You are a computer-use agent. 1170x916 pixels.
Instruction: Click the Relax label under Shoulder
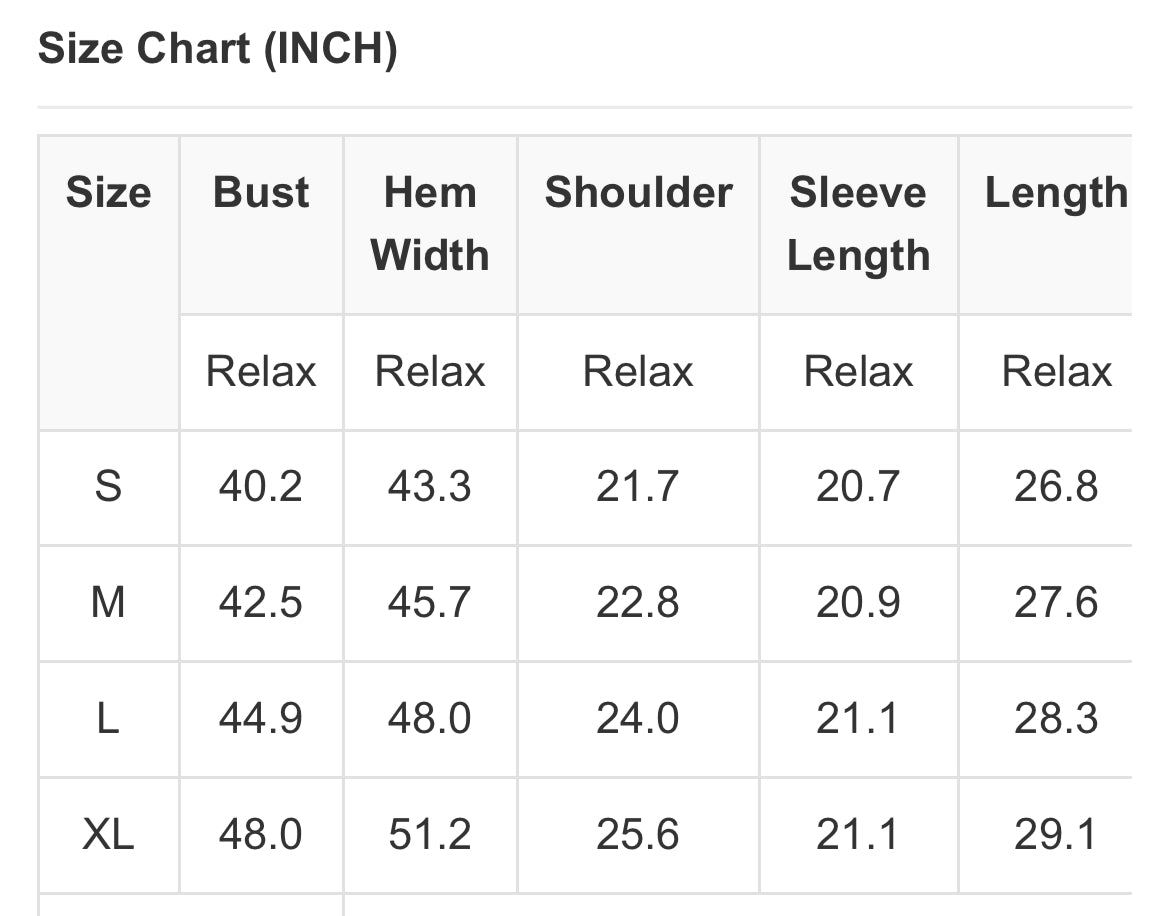tap(638, 371)
